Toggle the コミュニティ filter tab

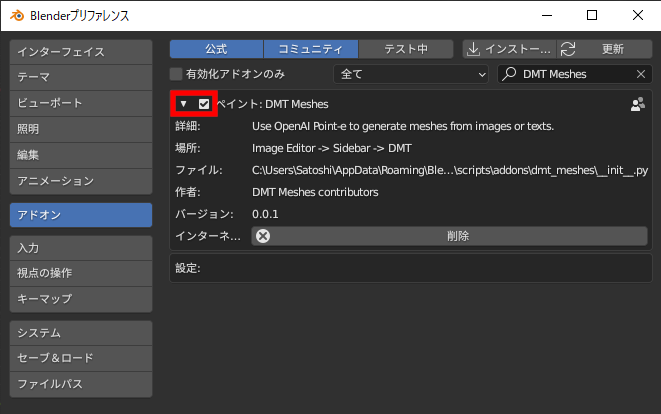tap(310, 49)
